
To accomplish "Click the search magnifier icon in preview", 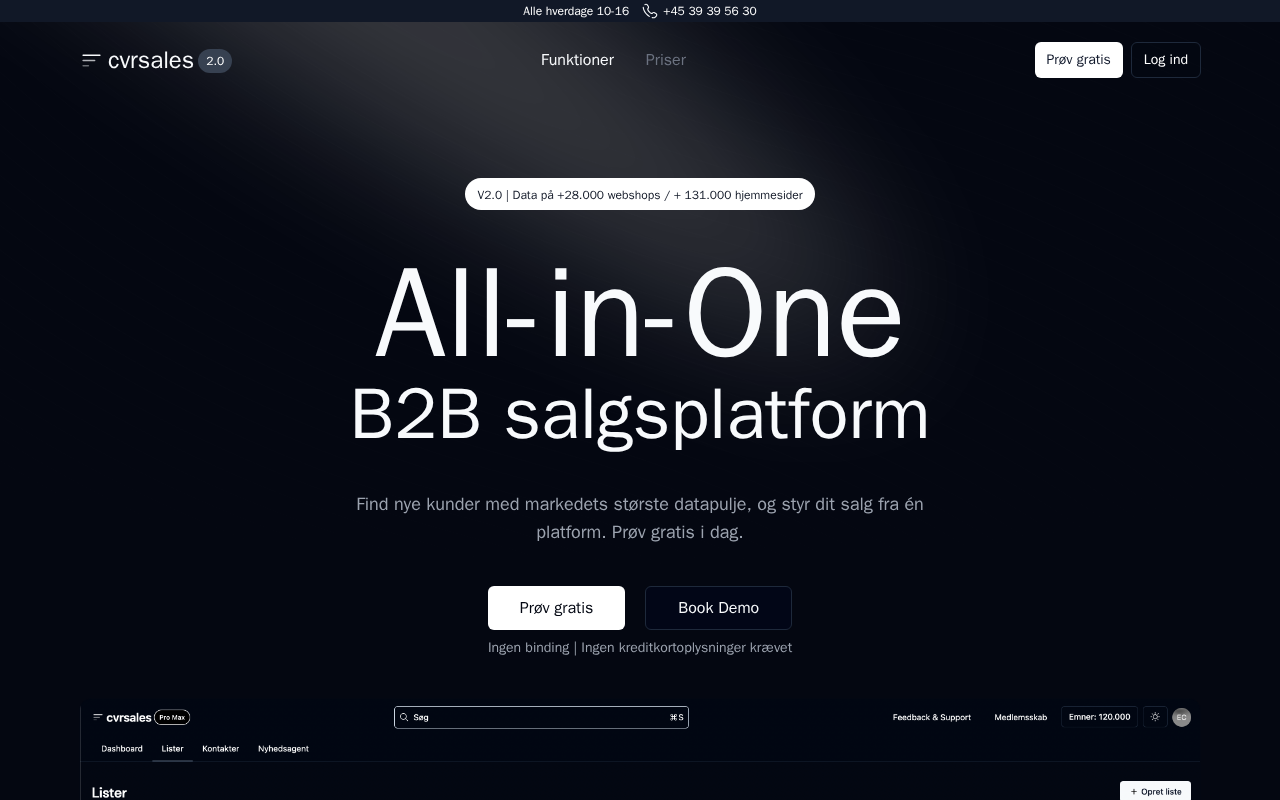I will 404,717.
